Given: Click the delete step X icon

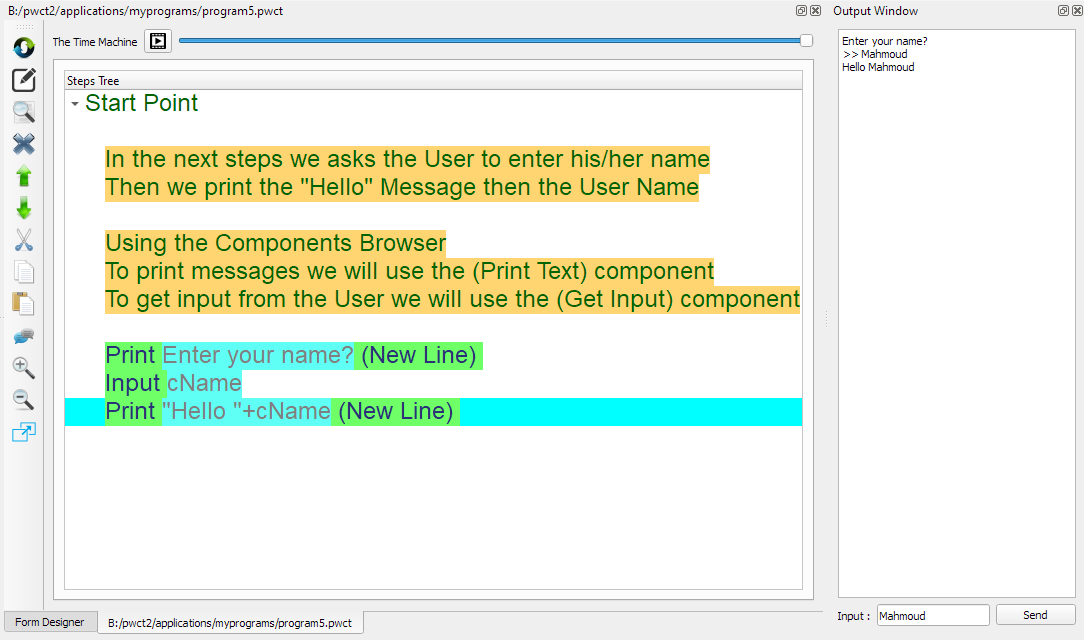Looking at the screenshot, I should [24, 144].
